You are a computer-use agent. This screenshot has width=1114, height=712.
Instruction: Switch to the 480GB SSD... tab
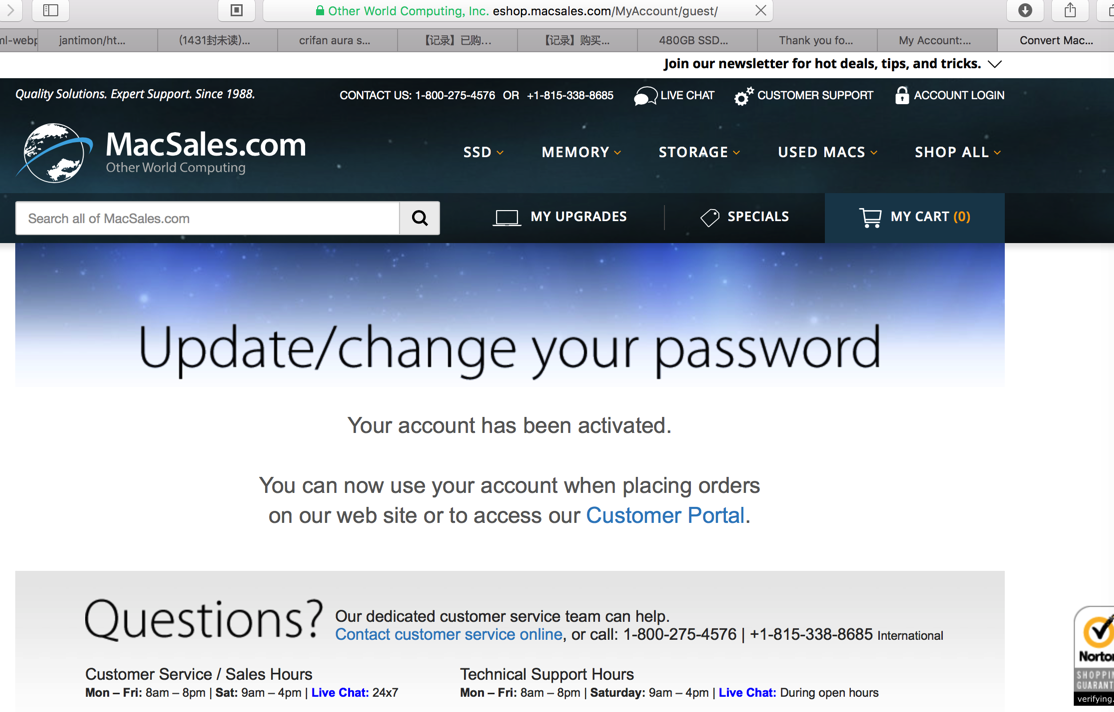click(698, 40)
